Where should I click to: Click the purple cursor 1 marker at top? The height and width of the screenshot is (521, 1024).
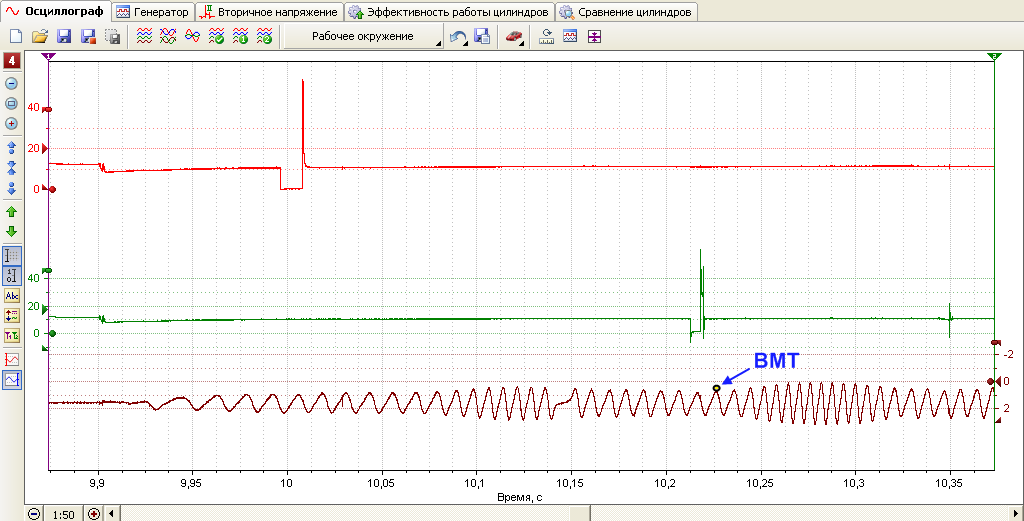[x=49, y=57]
